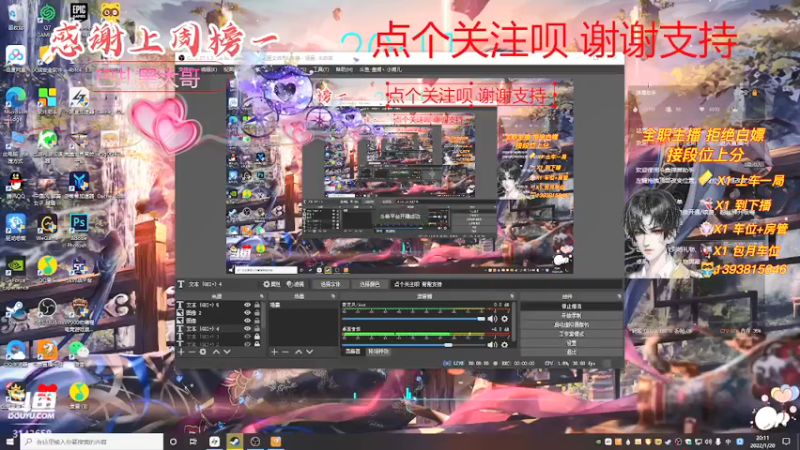The height and width of the screenshot is (450, 800).
Task: Switch to the 混音器 tab
Action: pyautogui.click(x=353, y=352)
